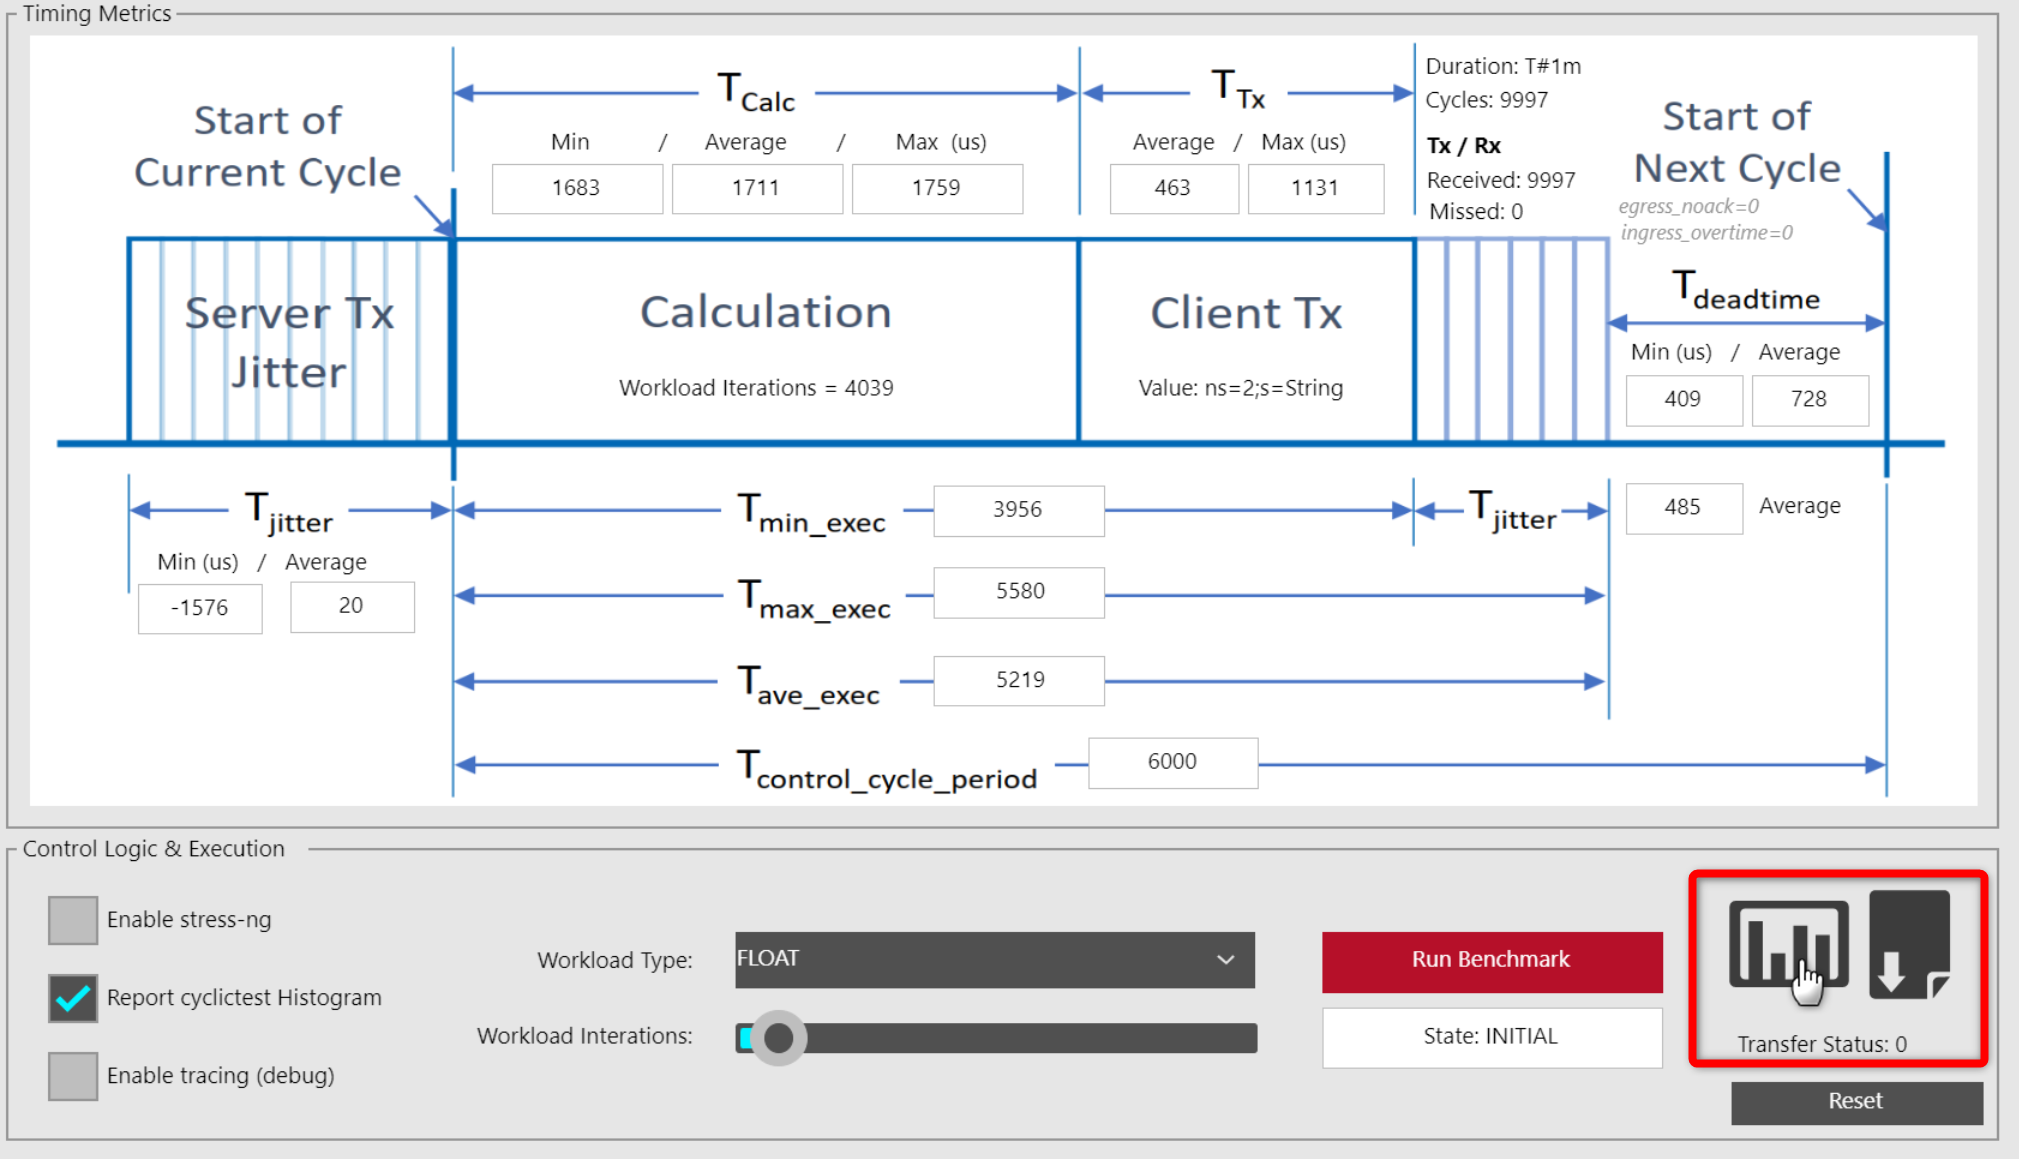Click the Duration: T#1m text
The height and width of the screenshot is (1159, 2019).
1503,66
